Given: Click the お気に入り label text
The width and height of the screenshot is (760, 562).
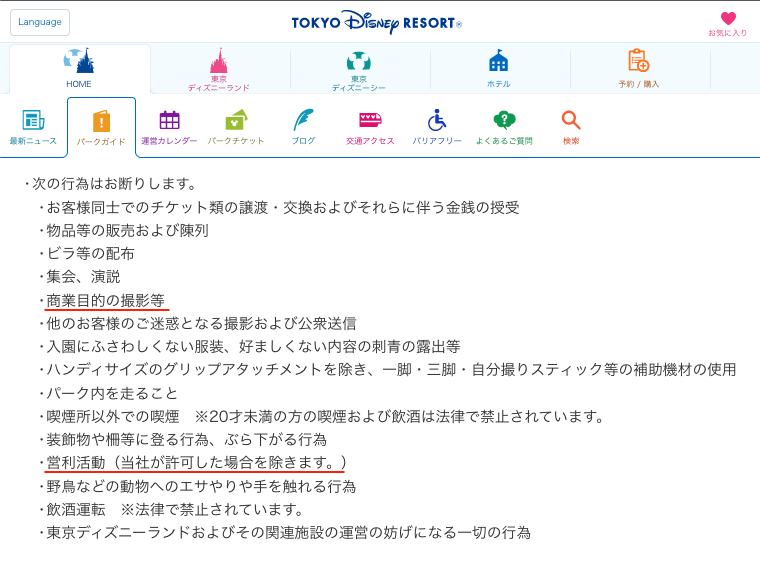Looking at the screenshot, I should (x=728, y=33).
